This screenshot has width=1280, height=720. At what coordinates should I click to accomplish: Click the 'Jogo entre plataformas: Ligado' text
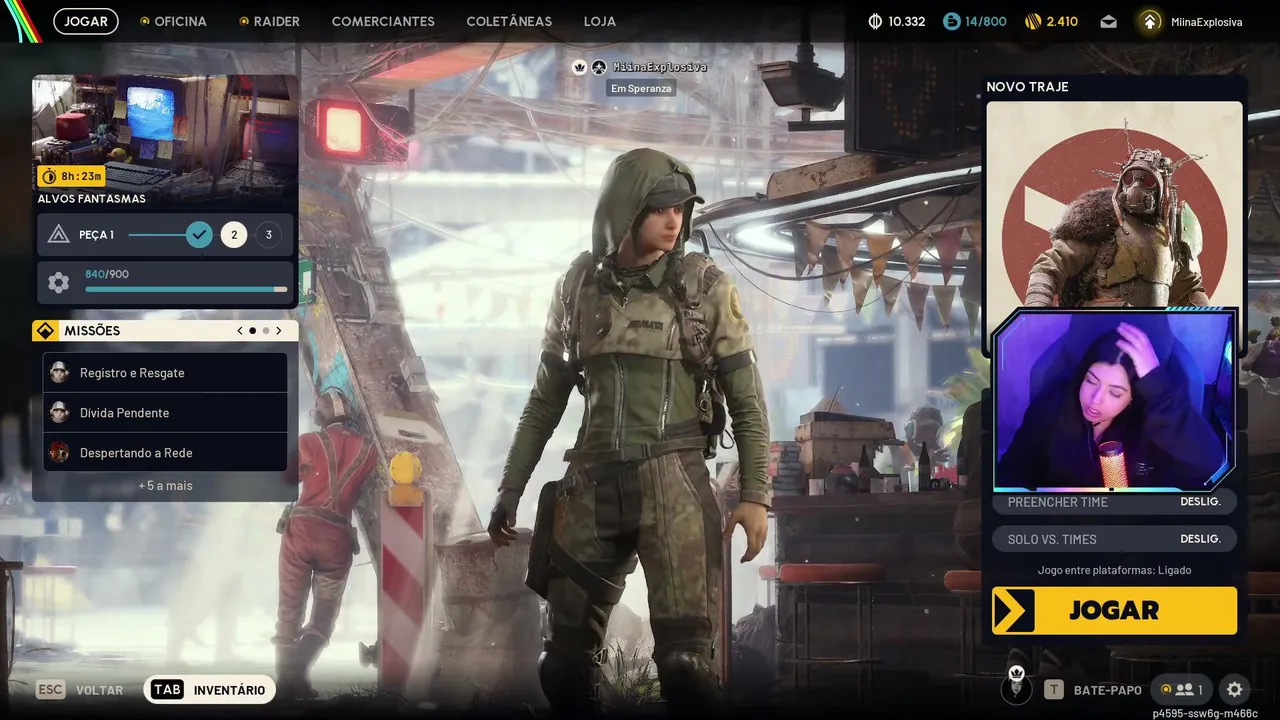pyautogui.click(x=1114, y=570)
